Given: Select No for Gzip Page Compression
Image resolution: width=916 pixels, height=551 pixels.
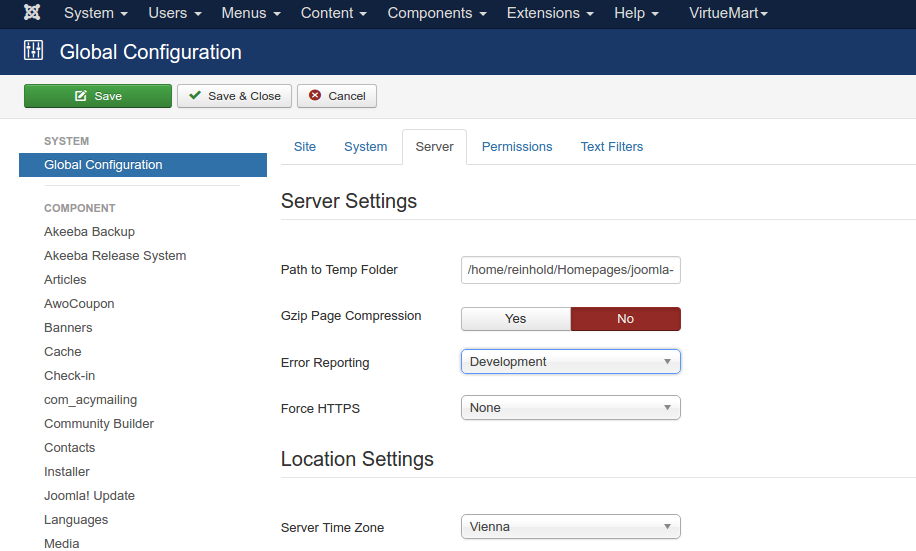Looking at the screenshot, I should pos(625,319).
